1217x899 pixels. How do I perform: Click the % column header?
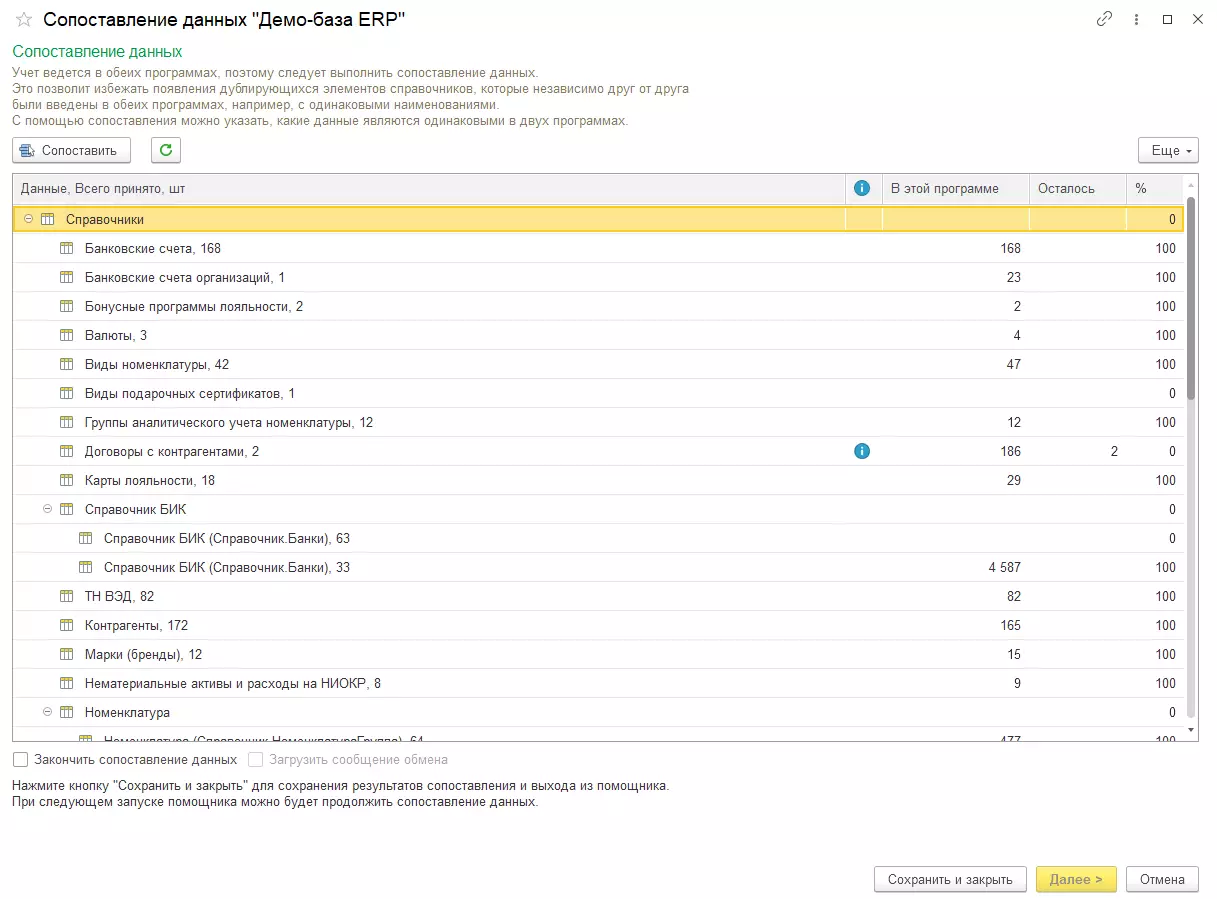click(x=1155, y=188)
